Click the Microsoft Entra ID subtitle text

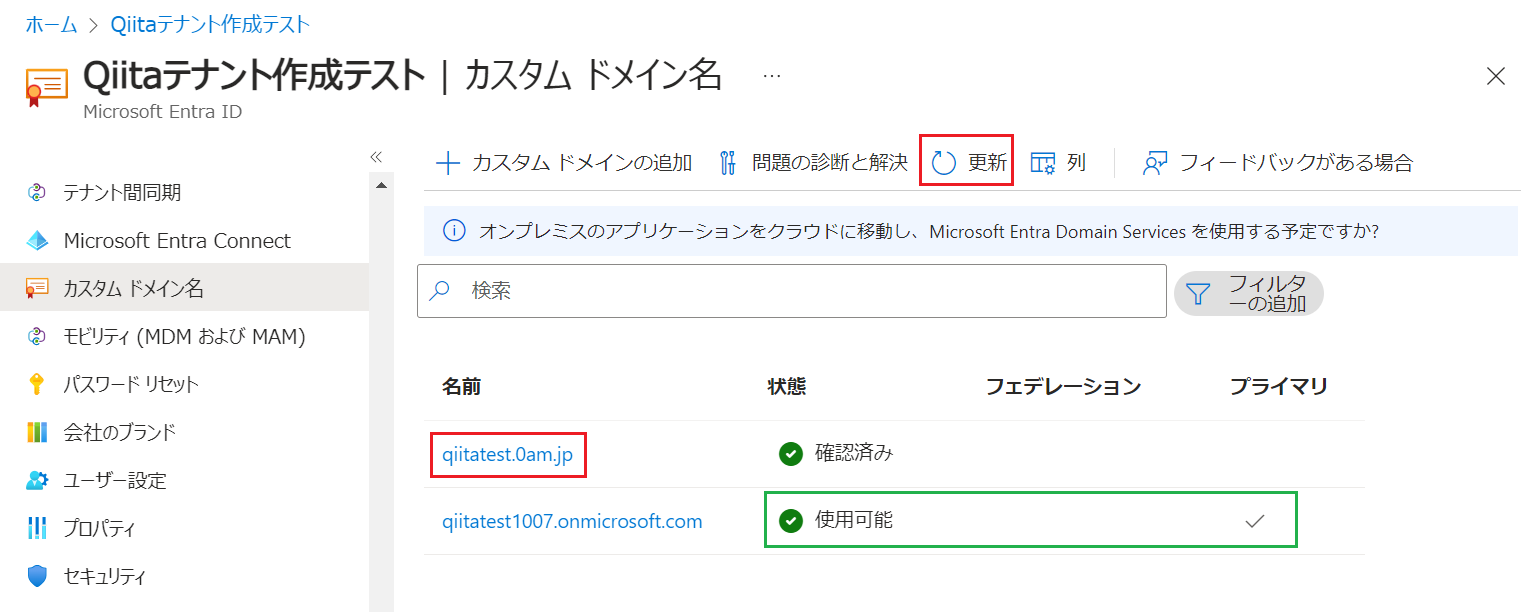pos(162,112)
